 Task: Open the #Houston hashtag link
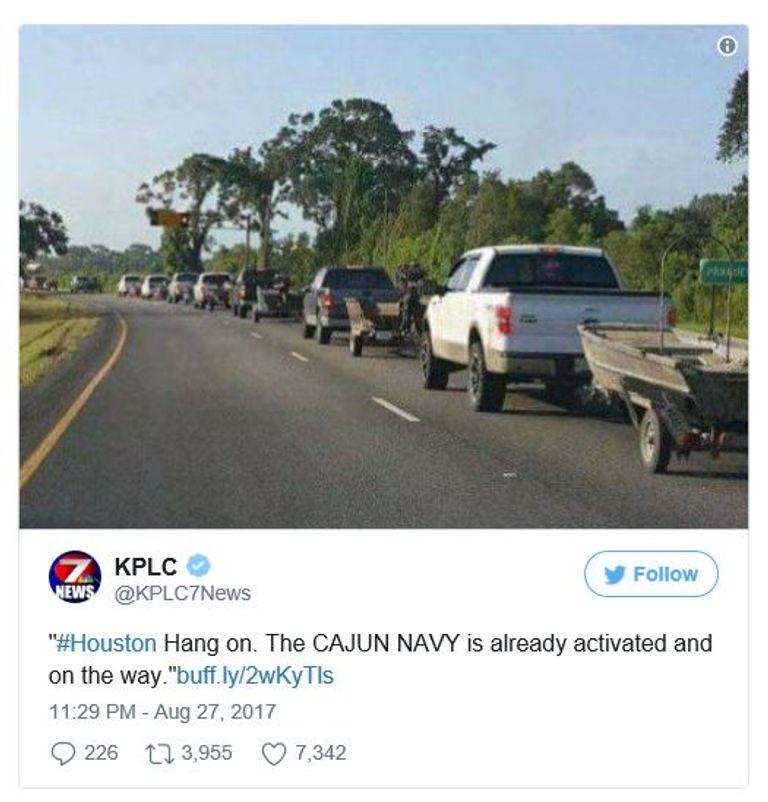click(x=106, y=643)
